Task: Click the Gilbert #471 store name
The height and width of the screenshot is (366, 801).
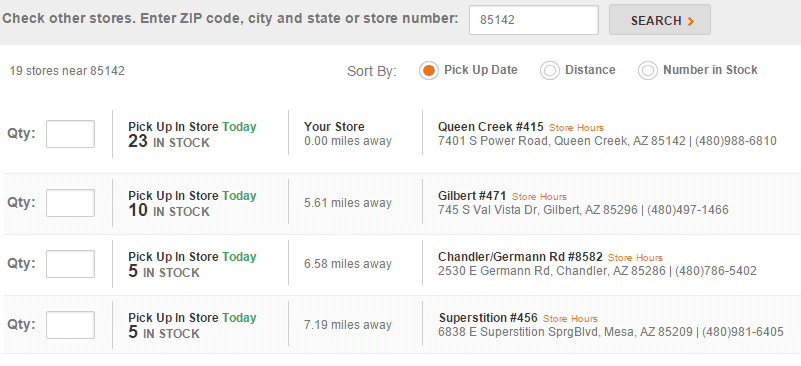Action: pos(472,196)
